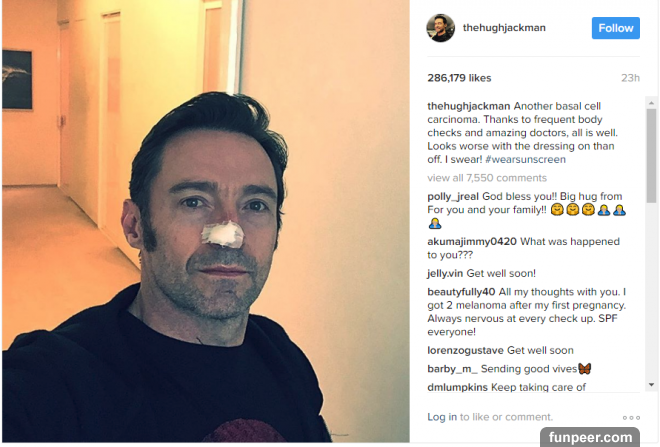Screen dimensions: 660x447
Task: Click the Follow button
Action: click(x=615, y=28)
